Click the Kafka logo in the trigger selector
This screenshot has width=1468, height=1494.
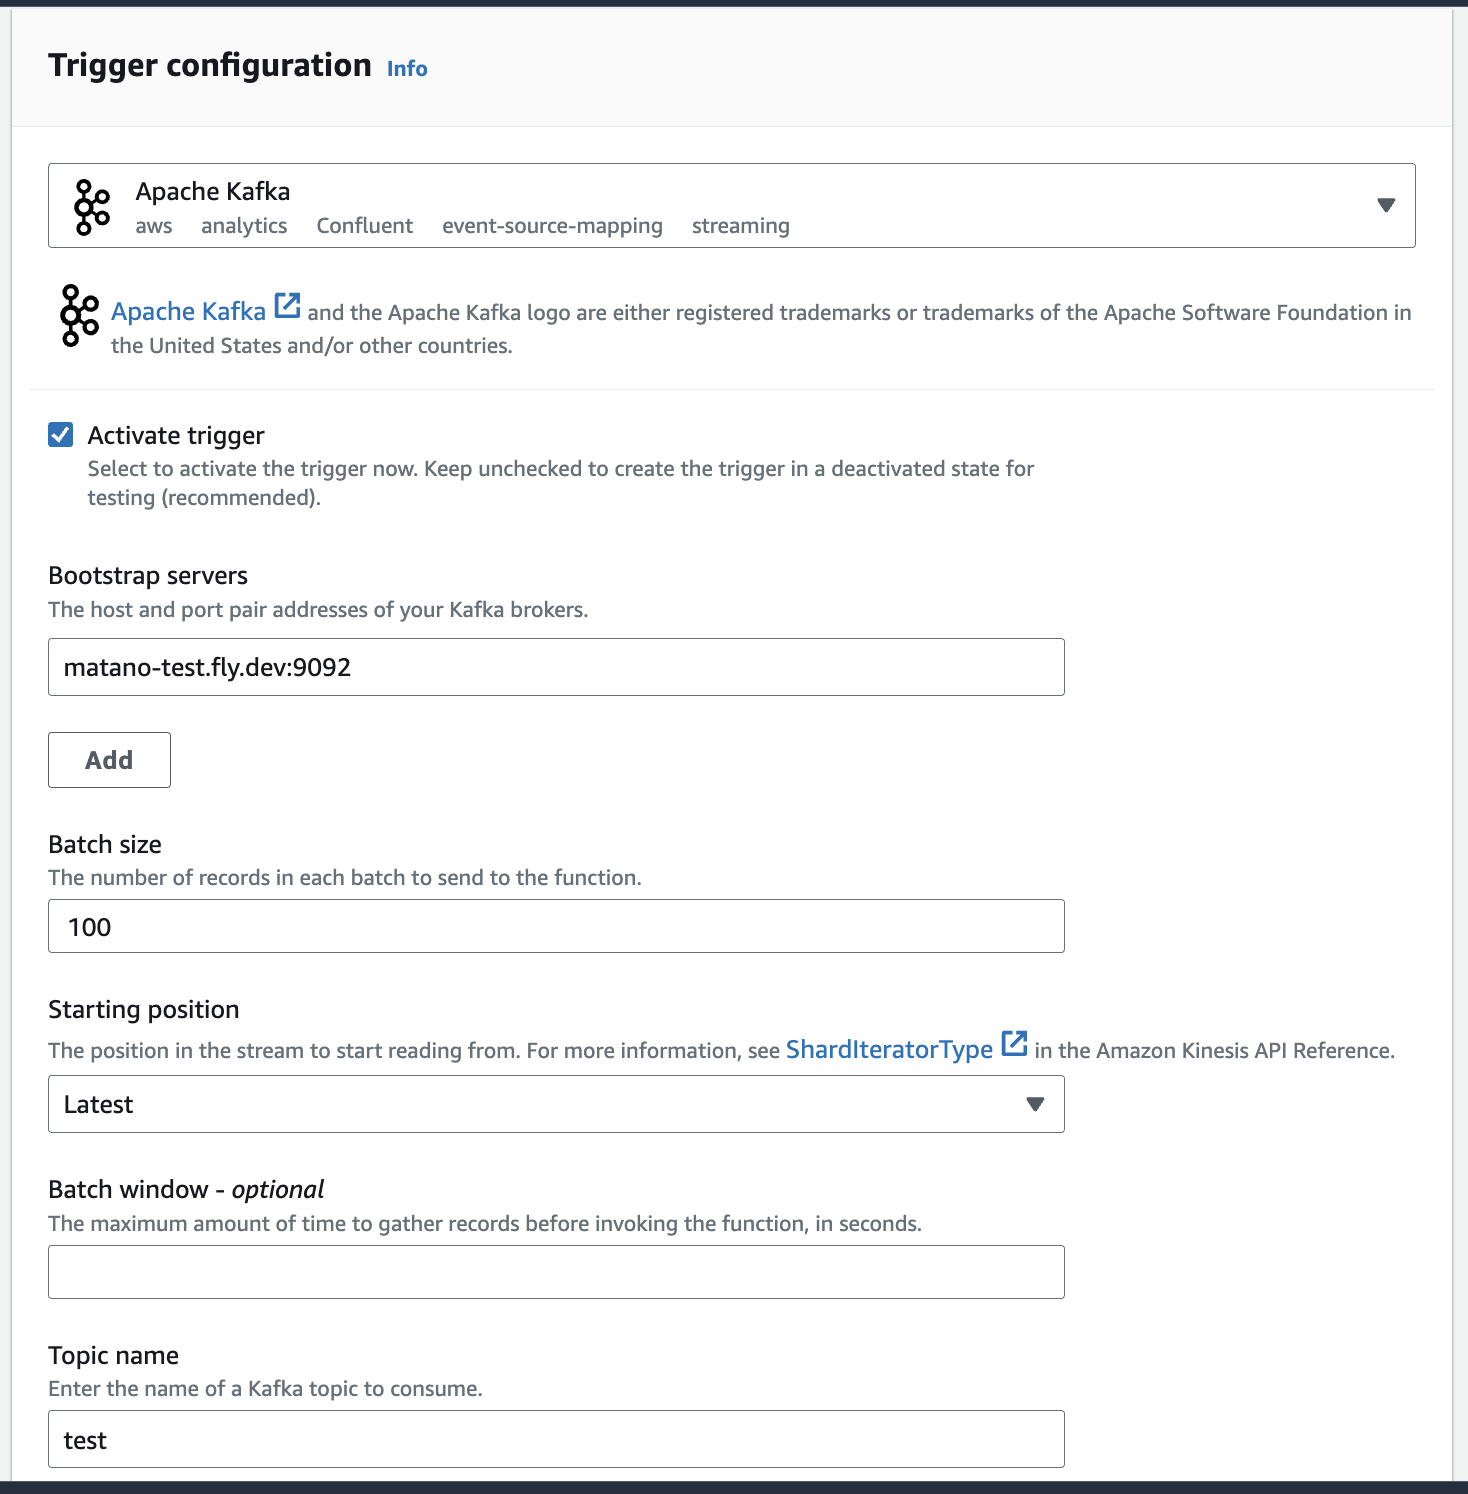click(92, 207)
